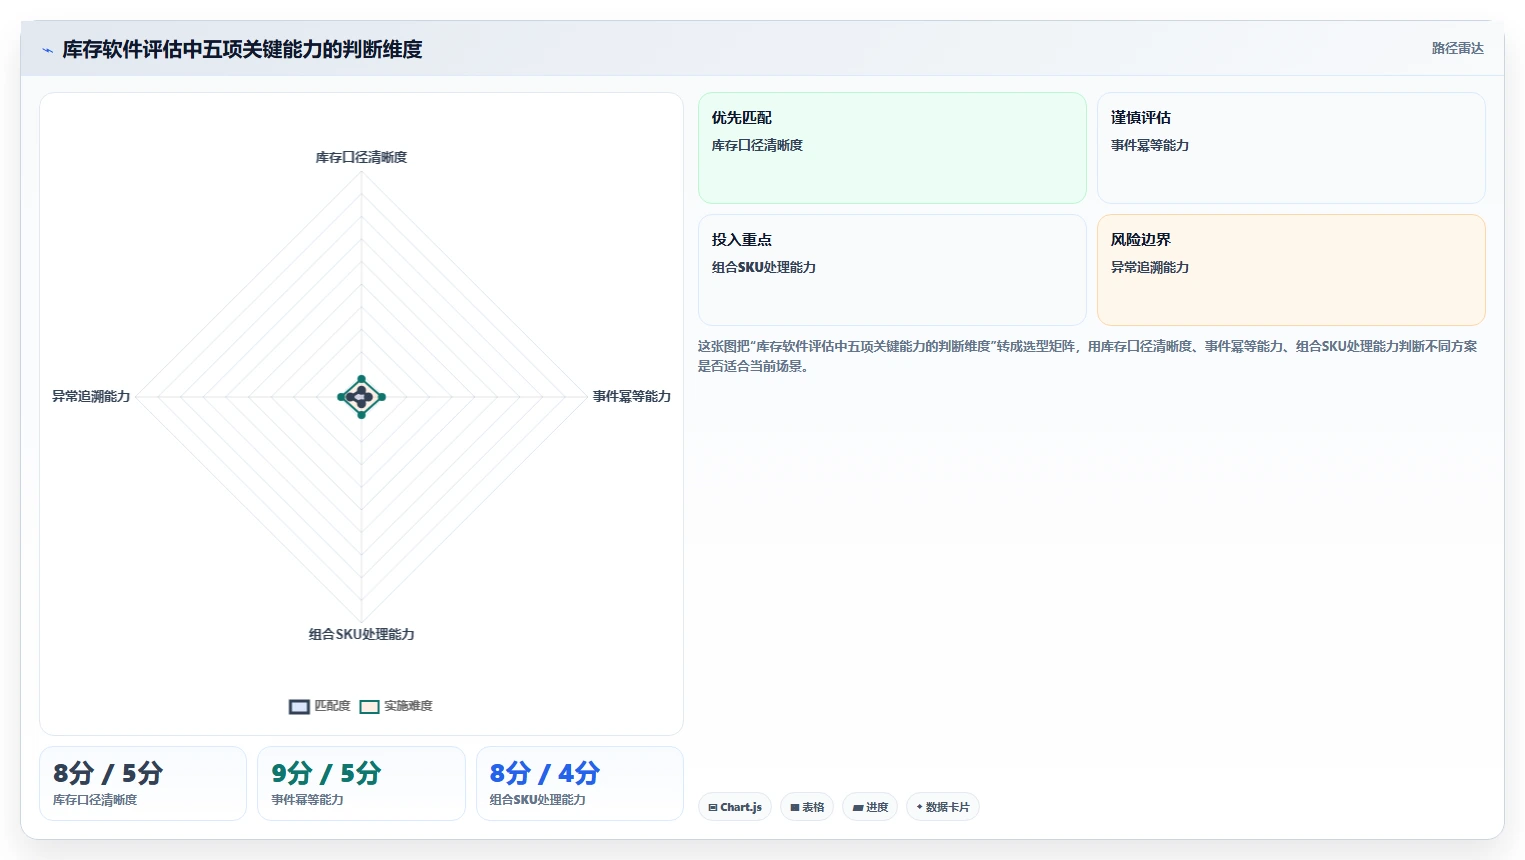Screen dimensions: 1525x860
Task: Click the 进度 tag icon
Action: click(x=858, y=807)
